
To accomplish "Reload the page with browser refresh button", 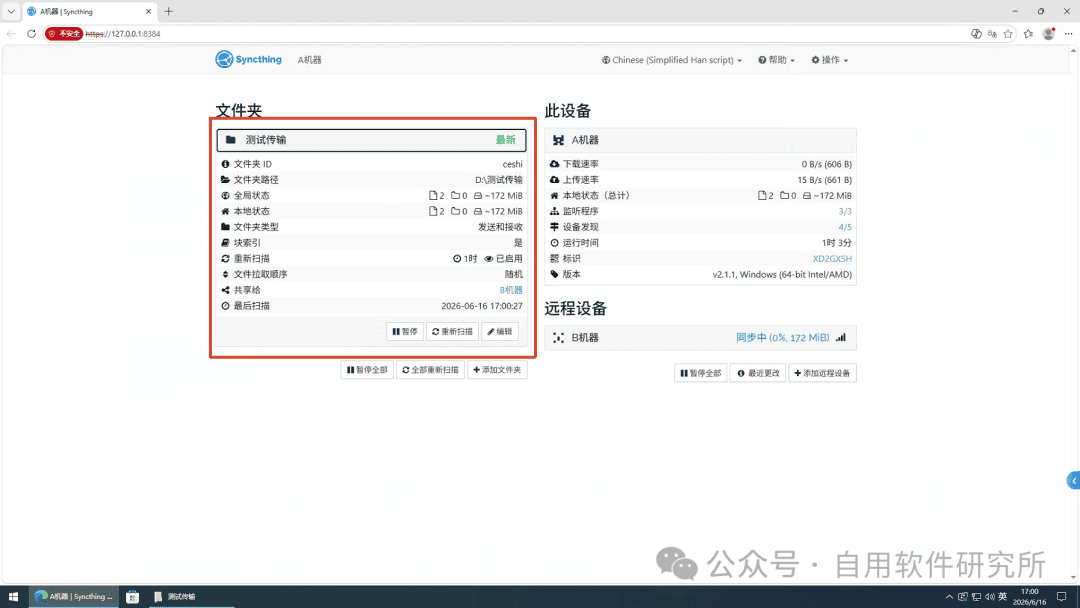I will click(x=31, y=33).
